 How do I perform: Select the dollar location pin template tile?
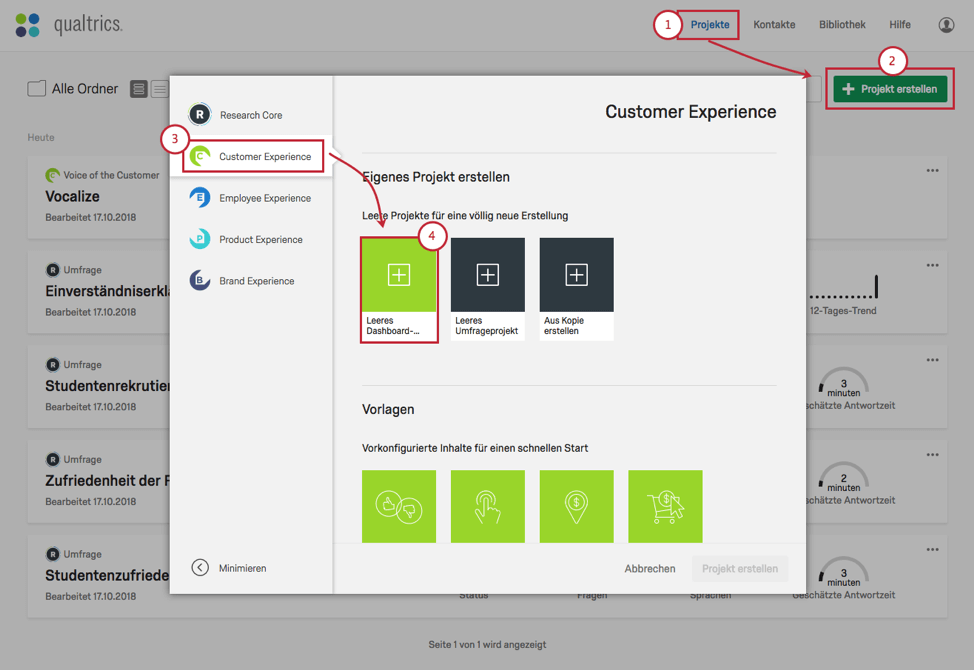pyautogui.click(x=576, y=506)
